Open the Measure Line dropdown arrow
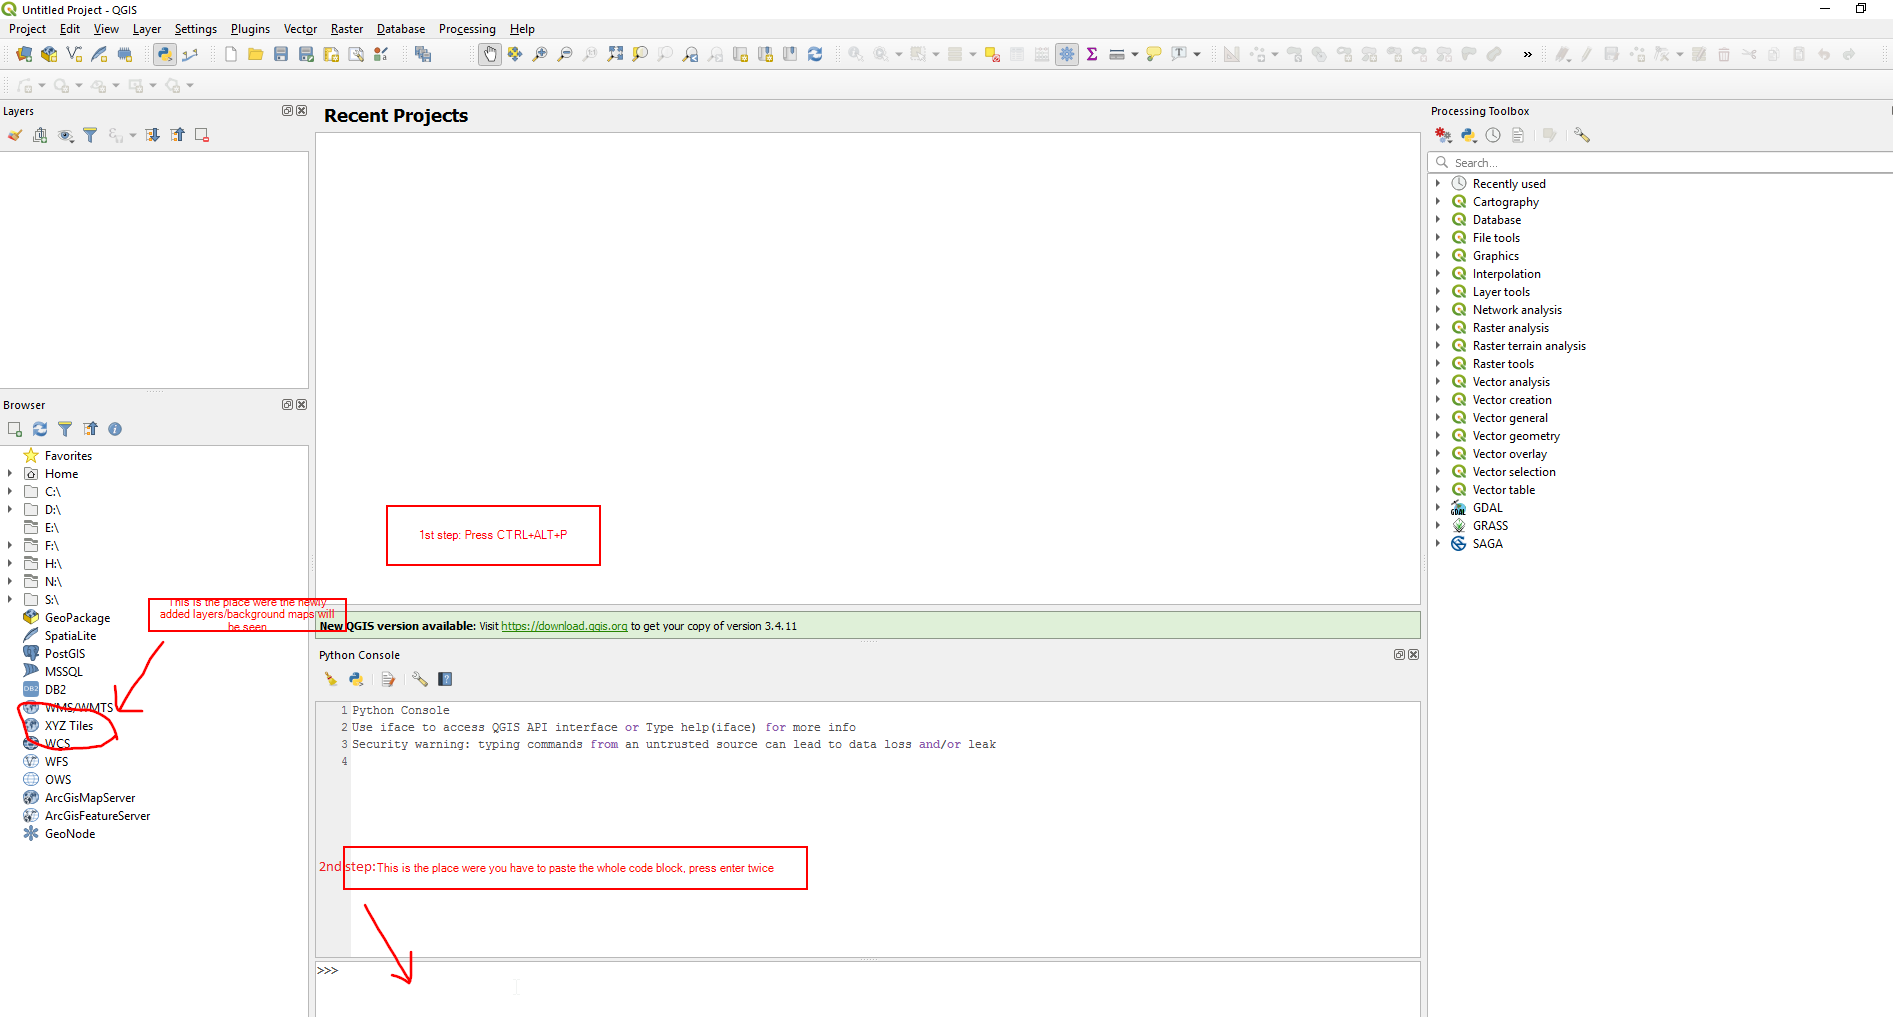Screen dimensions: 1893x1017 1135,54
